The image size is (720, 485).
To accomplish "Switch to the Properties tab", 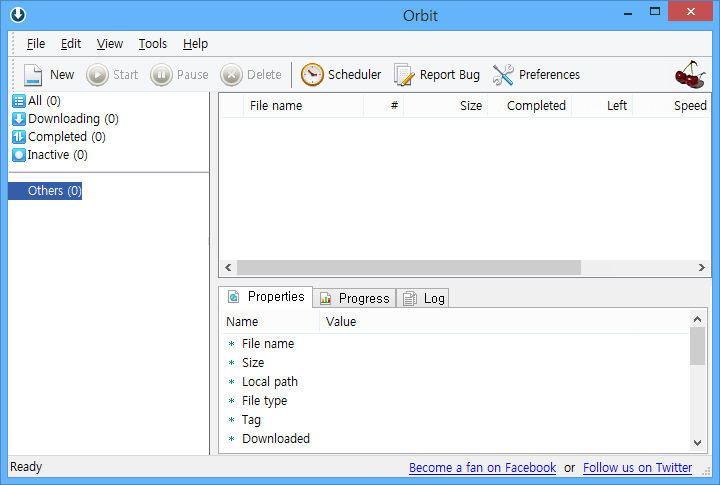I will click(266, 297).
